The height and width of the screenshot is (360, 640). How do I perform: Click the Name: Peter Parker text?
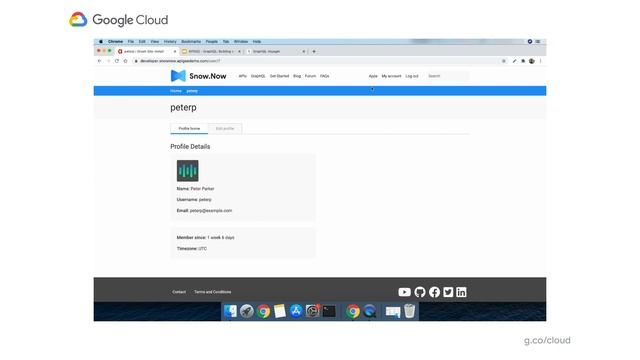click(195, 189)
